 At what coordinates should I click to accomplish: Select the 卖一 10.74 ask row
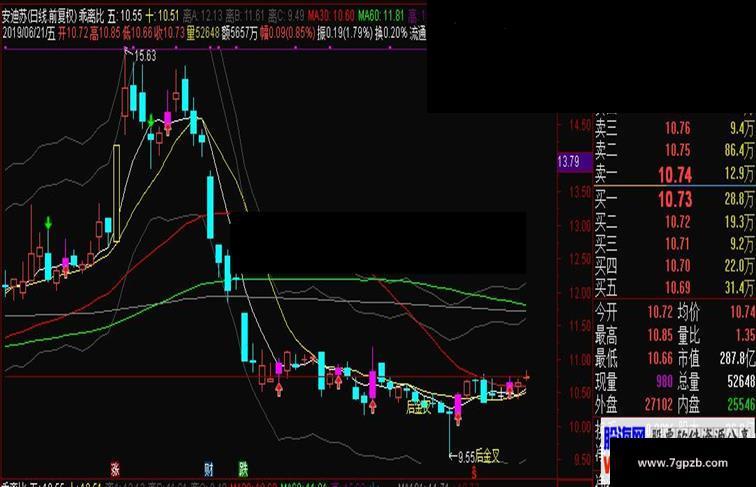point(675,175)
